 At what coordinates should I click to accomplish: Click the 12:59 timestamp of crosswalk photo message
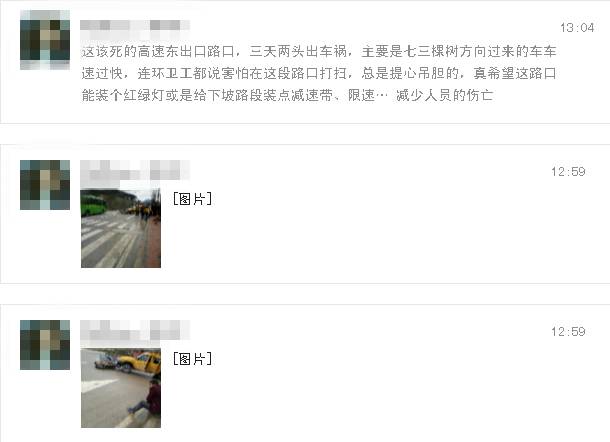[568, 172]
